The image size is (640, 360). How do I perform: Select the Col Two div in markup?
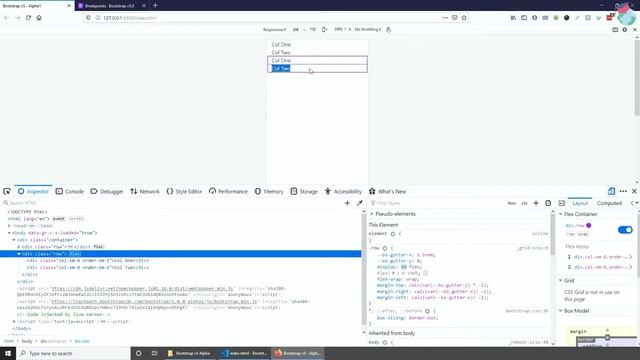[x=88, y=267]
